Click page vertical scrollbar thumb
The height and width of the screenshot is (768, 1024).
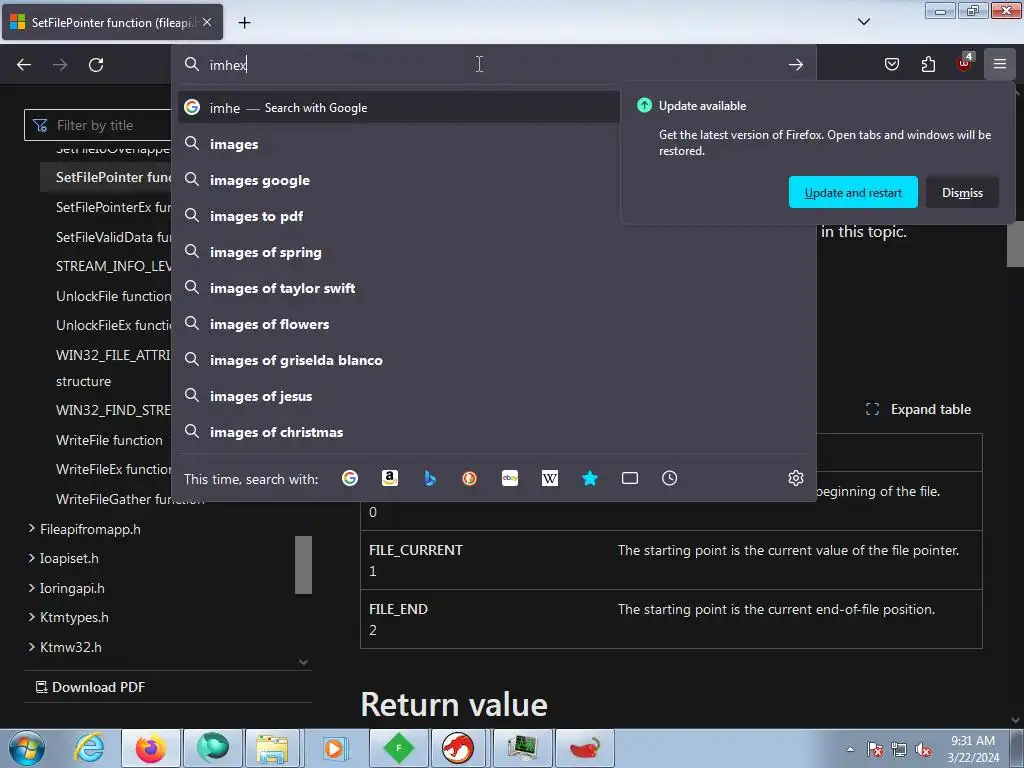pos(1015,245)
